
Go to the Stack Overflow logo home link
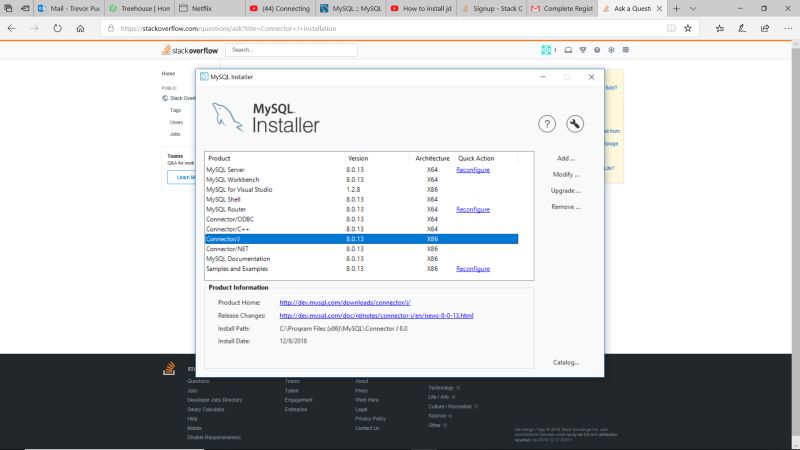pyautogui.click(x=190, y=50)
